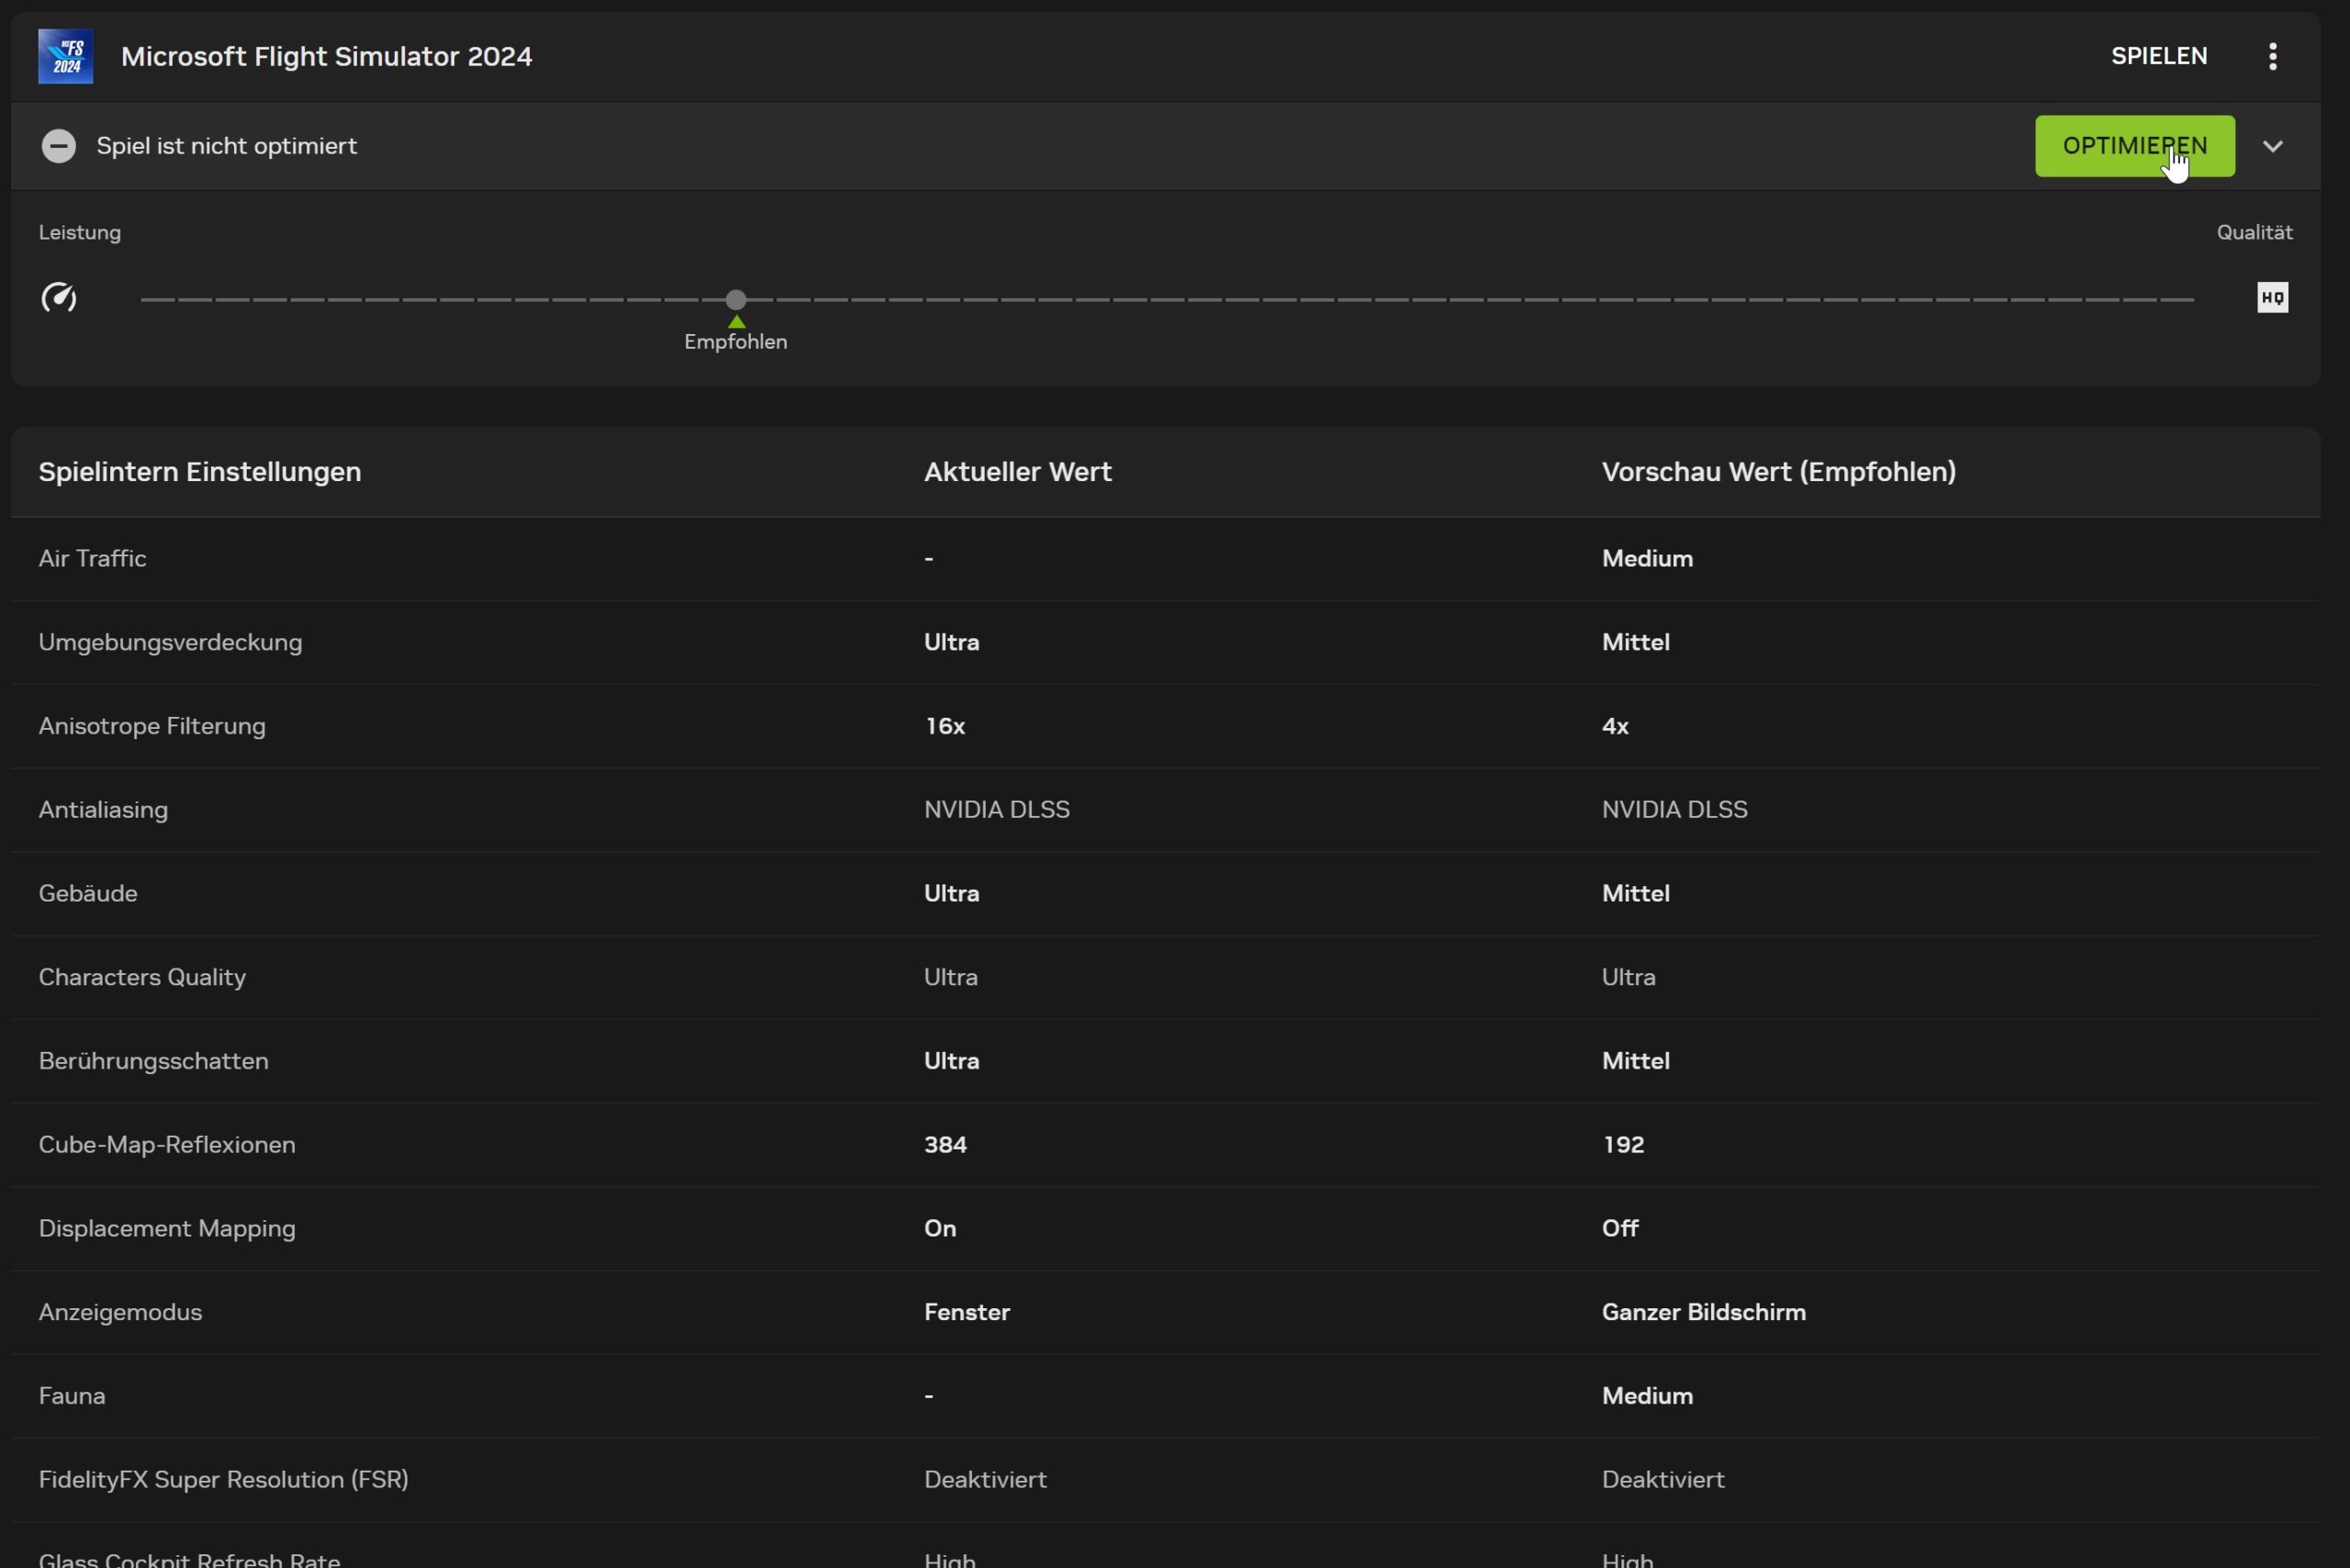This screenshot has width=2350, height=1568.
Task: Click the 4x recommended value
Action: 1615,726
